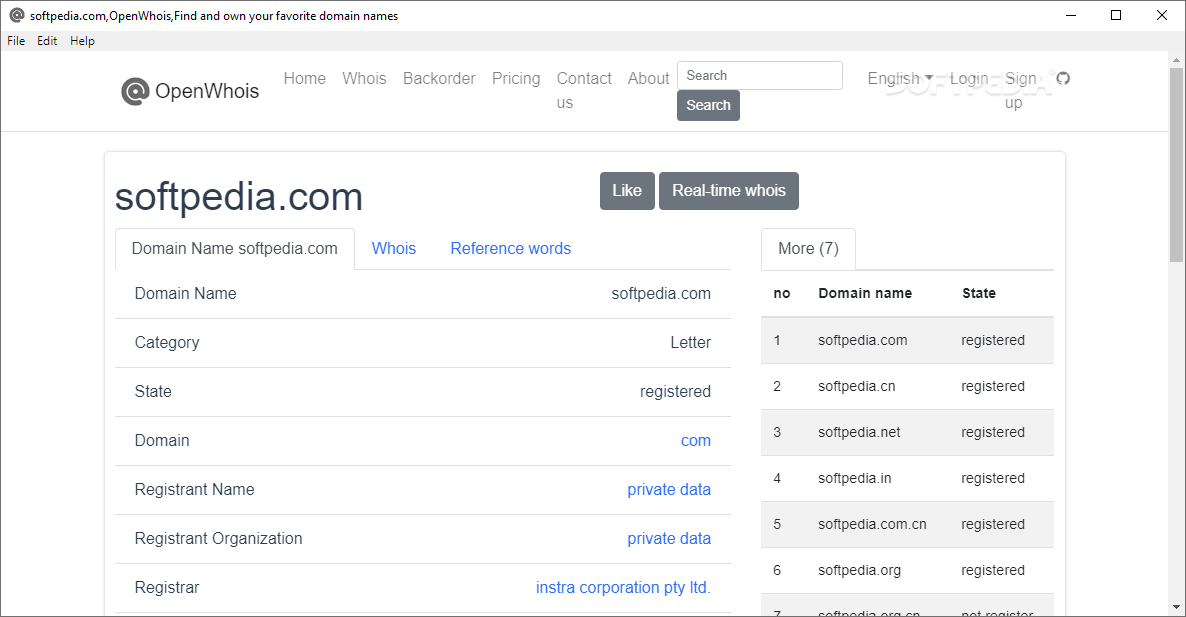The image size is (1186, 617).
Task: Switch to the Whois tab
Action: tap(394, 249)
